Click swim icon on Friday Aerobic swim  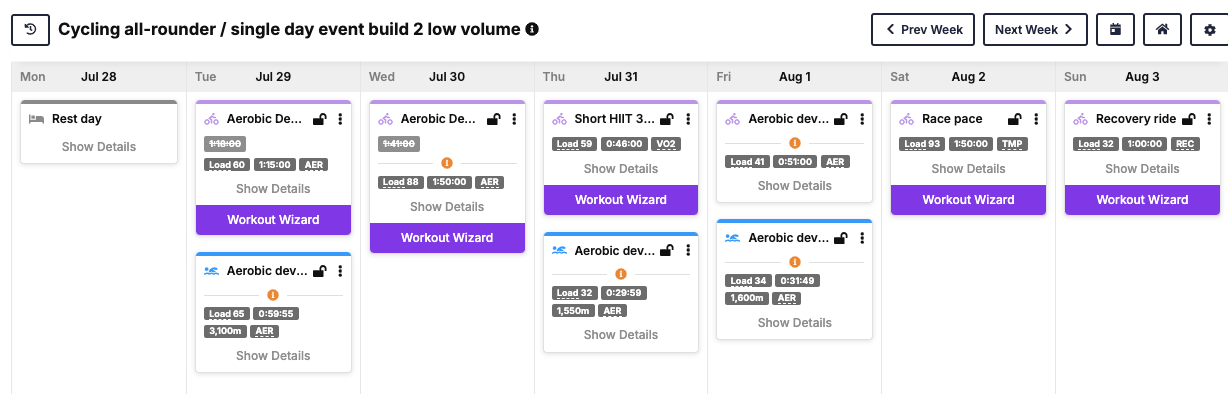pyautogui.click(x=733, y=238)
